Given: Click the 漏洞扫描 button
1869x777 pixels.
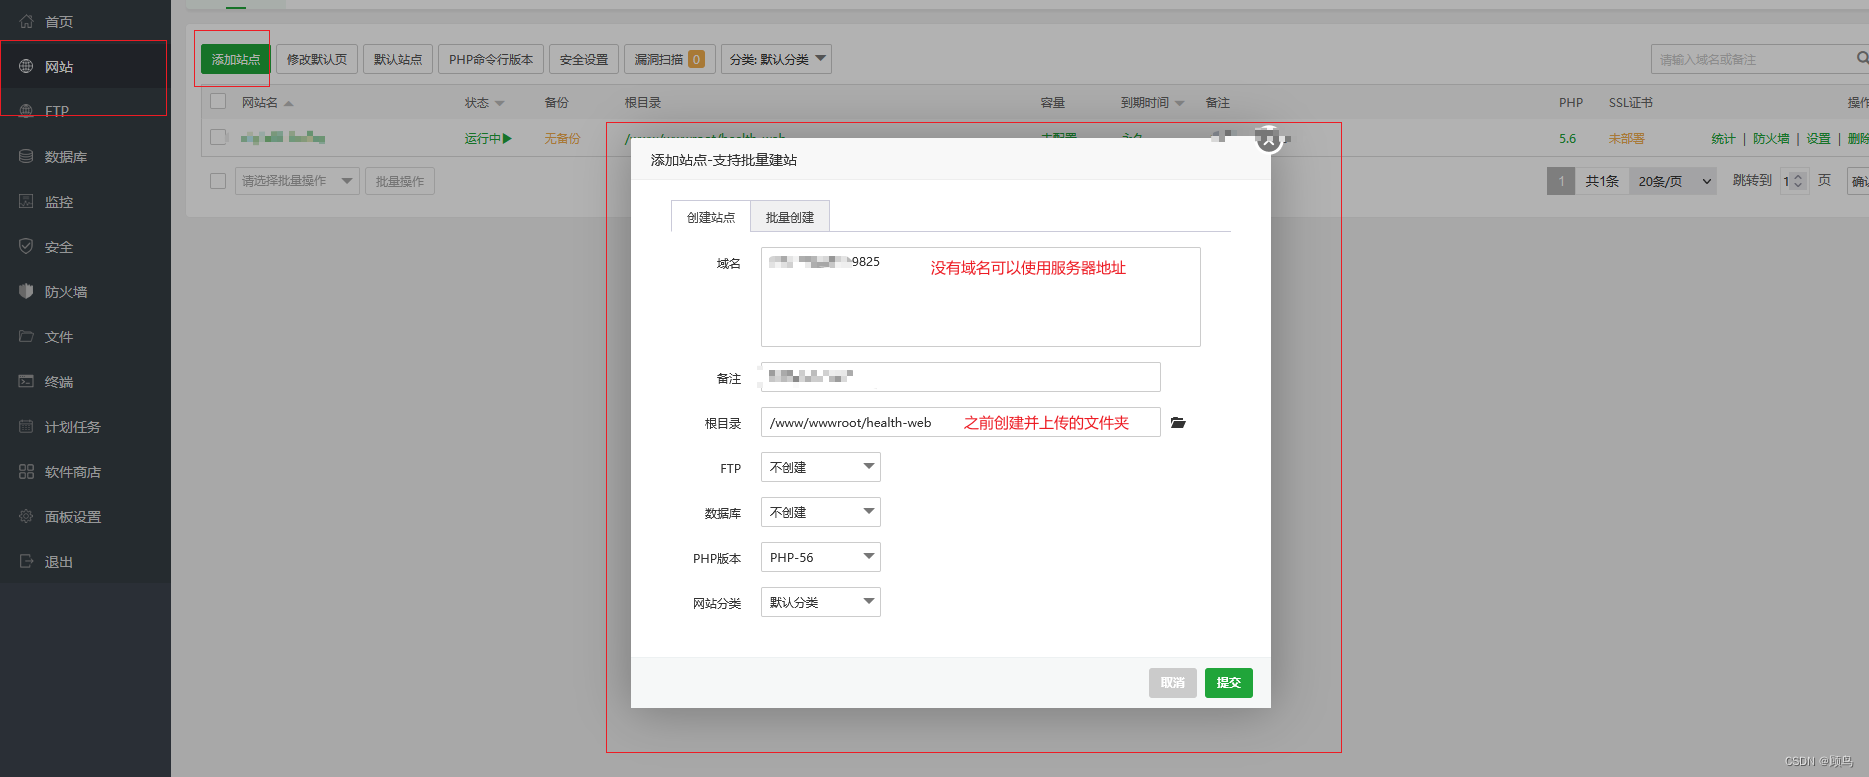Looking at the screenshot, I should point(669,59).
